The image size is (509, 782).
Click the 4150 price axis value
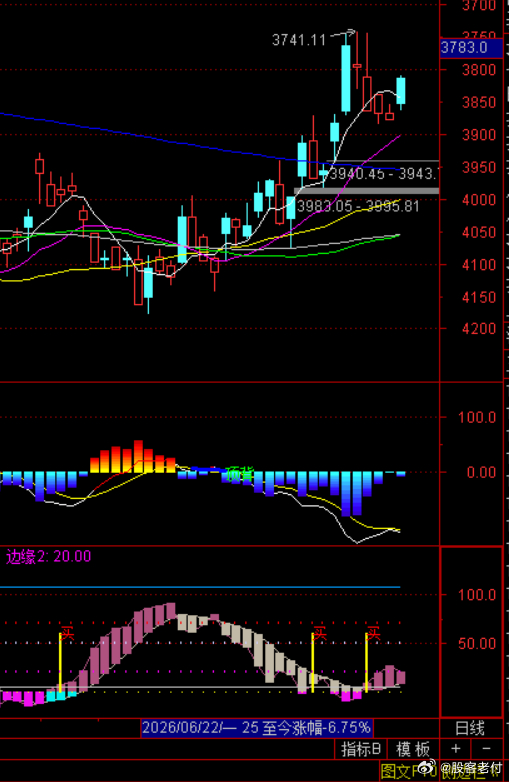click(x=479, y=297)
